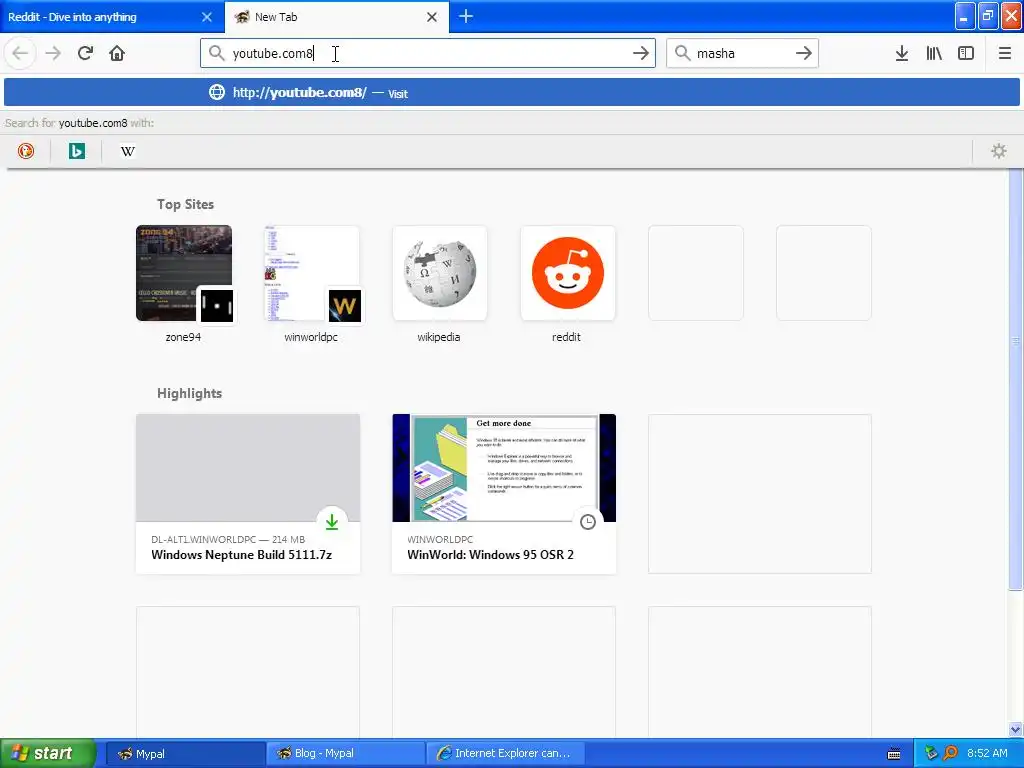Image resolution: width=1024 pixels, height=768 pixels.
Task: Toggle the sidebar view icon
Action: pyautogui.click(x=966, y=53)
